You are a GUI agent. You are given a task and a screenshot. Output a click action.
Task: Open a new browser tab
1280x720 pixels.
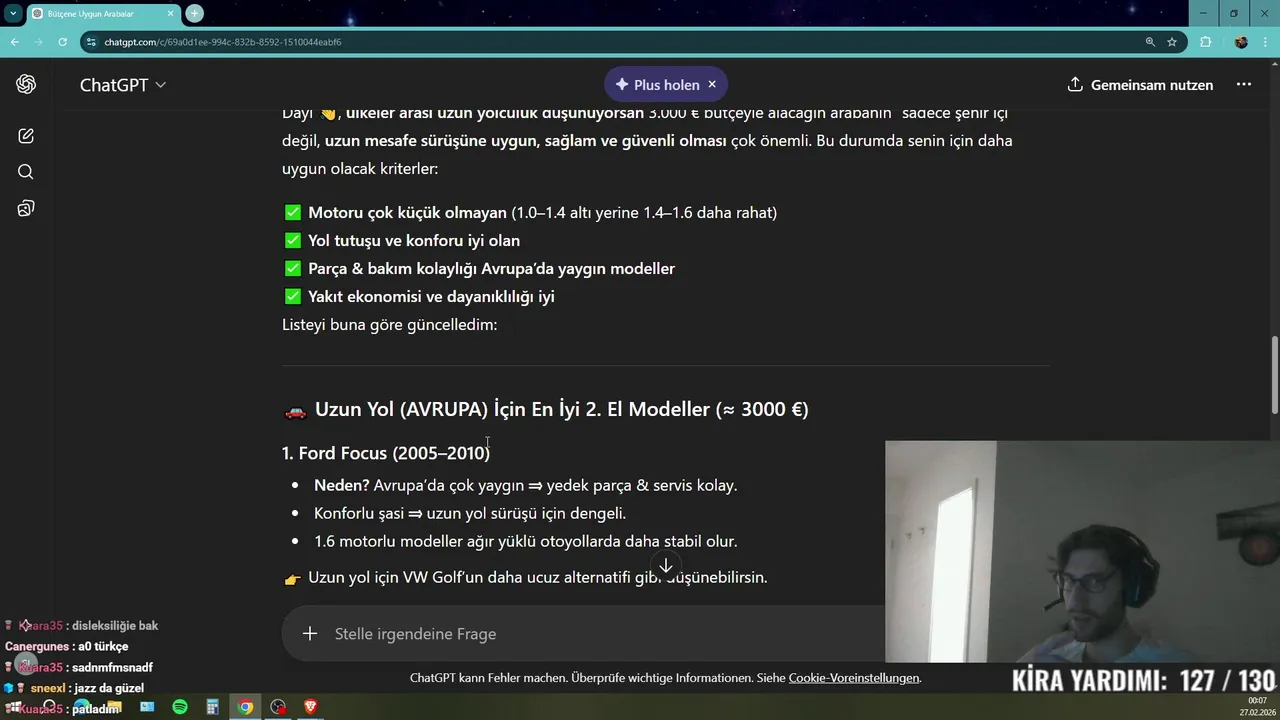(194, 14)
